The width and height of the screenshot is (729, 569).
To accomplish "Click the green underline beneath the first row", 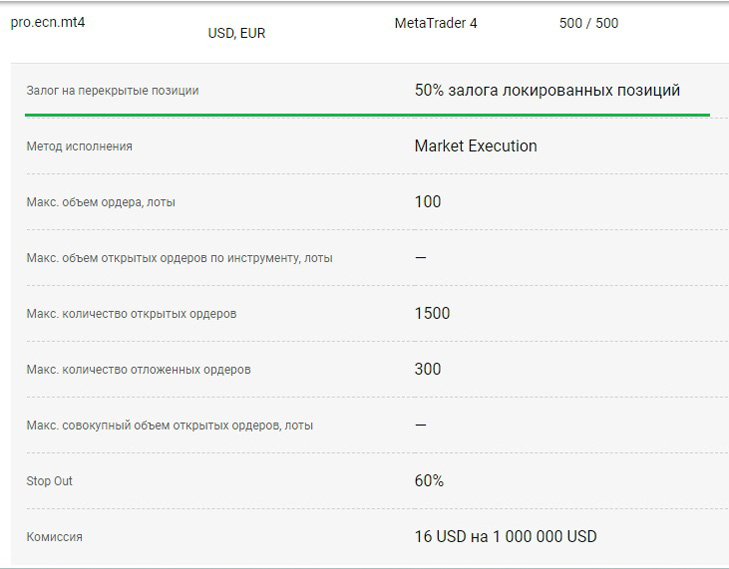I will tap(367, 115).
